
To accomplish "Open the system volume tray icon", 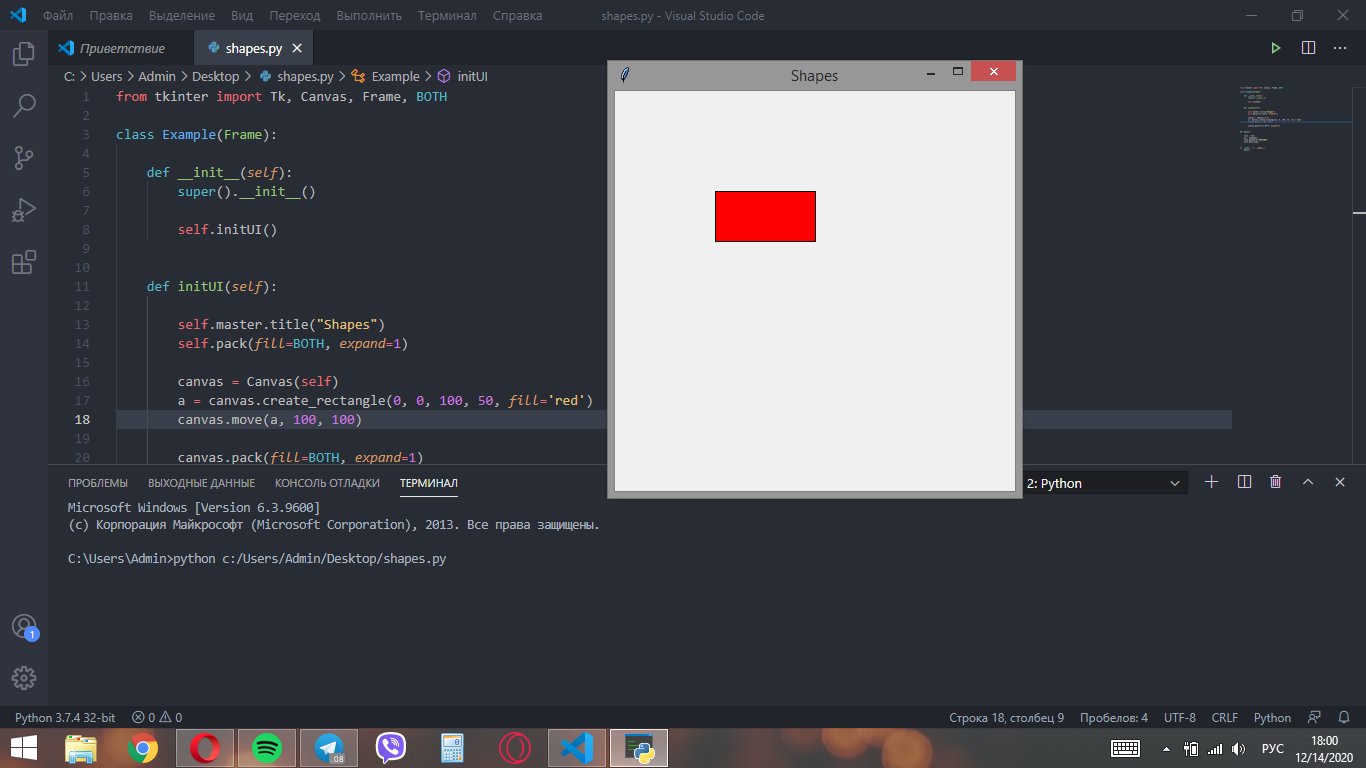I will (x=1238, y=748).
